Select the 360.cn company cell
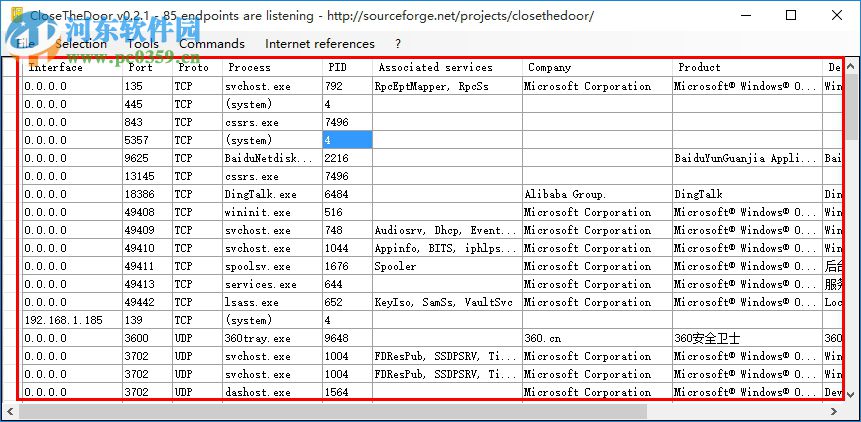The width and height of the screenshot is (861, 422). click(597, 339)
